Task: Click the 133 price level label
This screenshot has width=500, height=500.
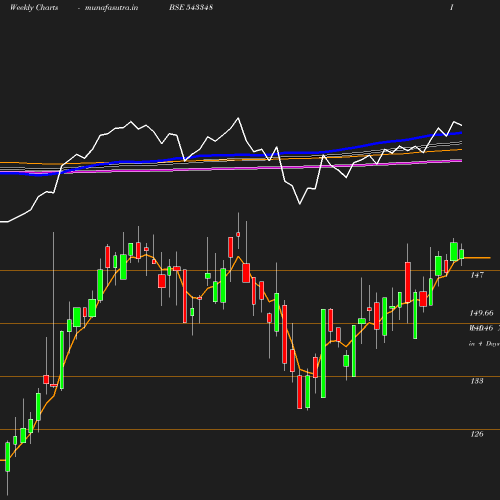Action: point(477,381)
